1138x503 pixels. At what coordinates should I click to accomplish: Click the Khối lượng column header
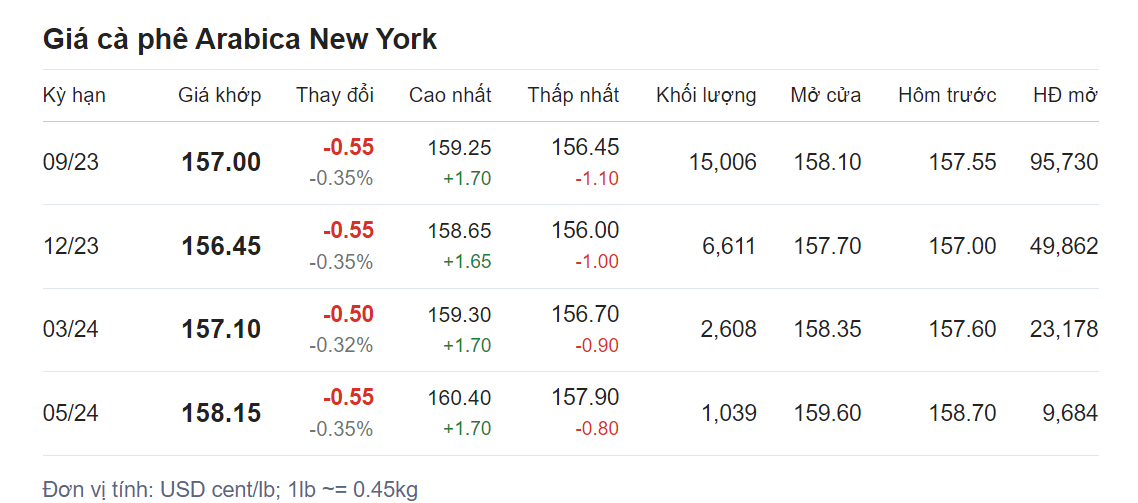706,96
